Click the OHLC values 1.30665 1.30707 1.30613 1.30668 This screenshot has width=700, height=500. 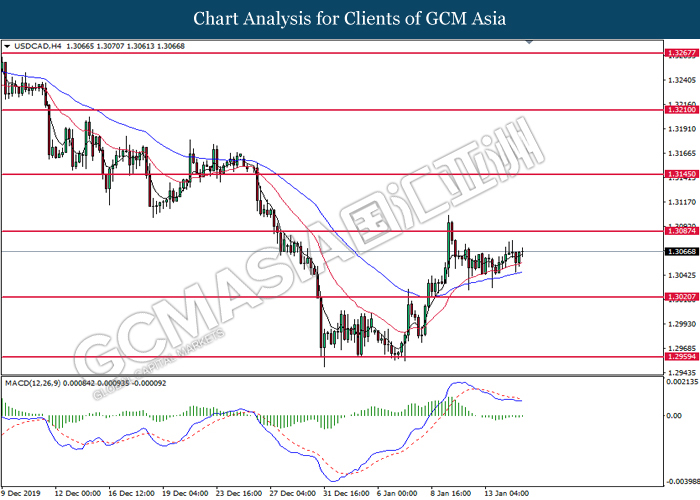tap(125, 46)
